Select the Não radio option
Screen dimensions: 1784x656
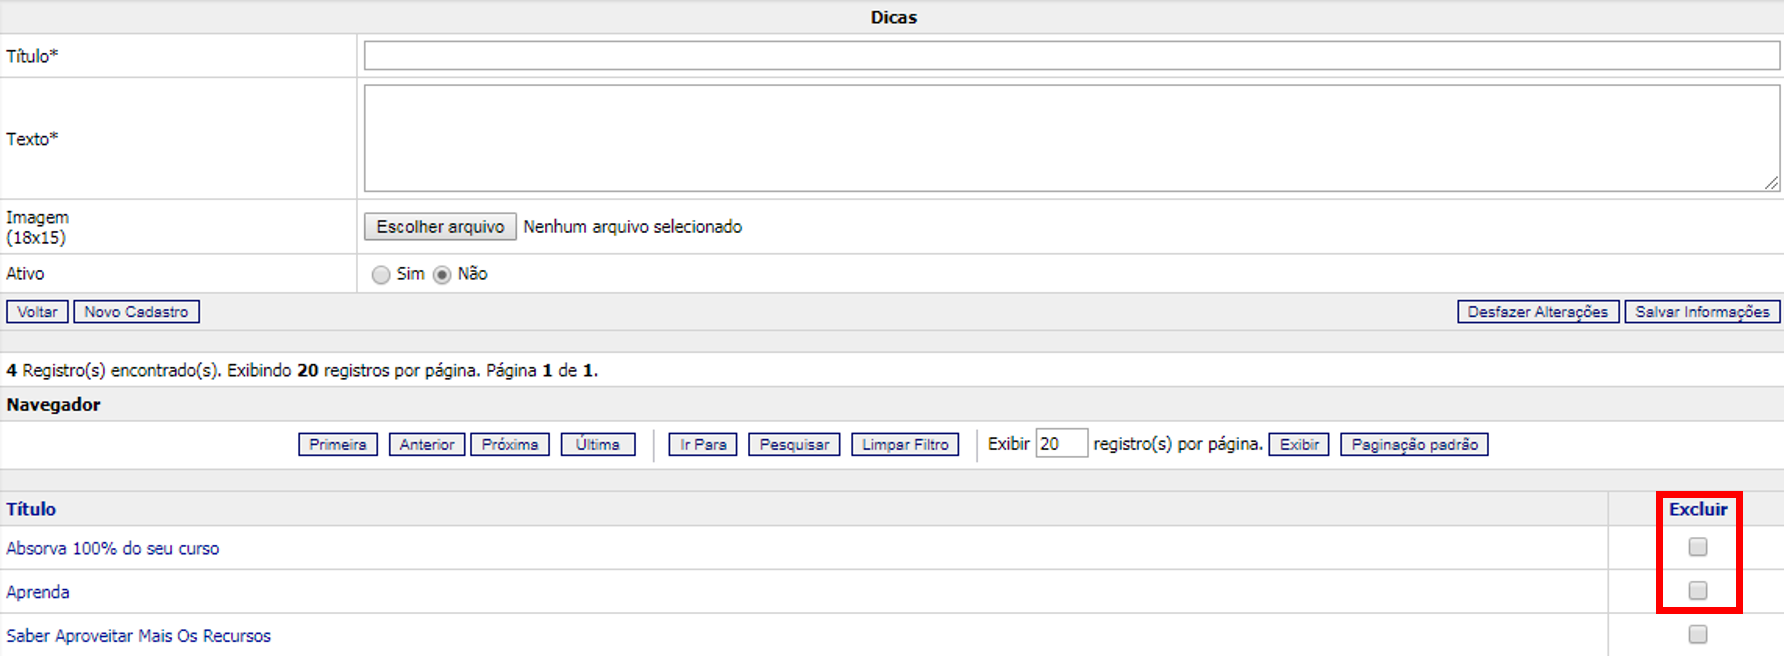tap(442, 275)
